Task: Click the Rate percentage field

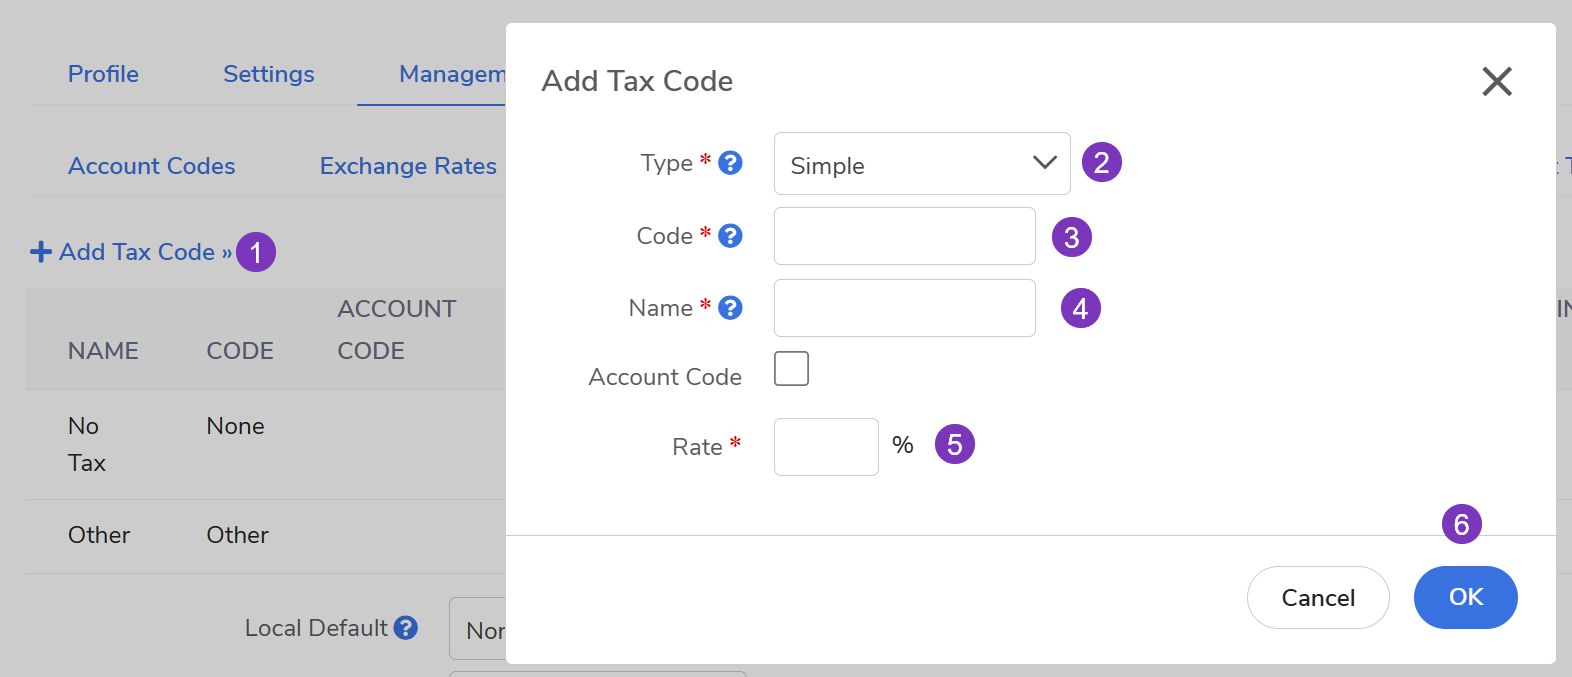Action: coord(826,447)
